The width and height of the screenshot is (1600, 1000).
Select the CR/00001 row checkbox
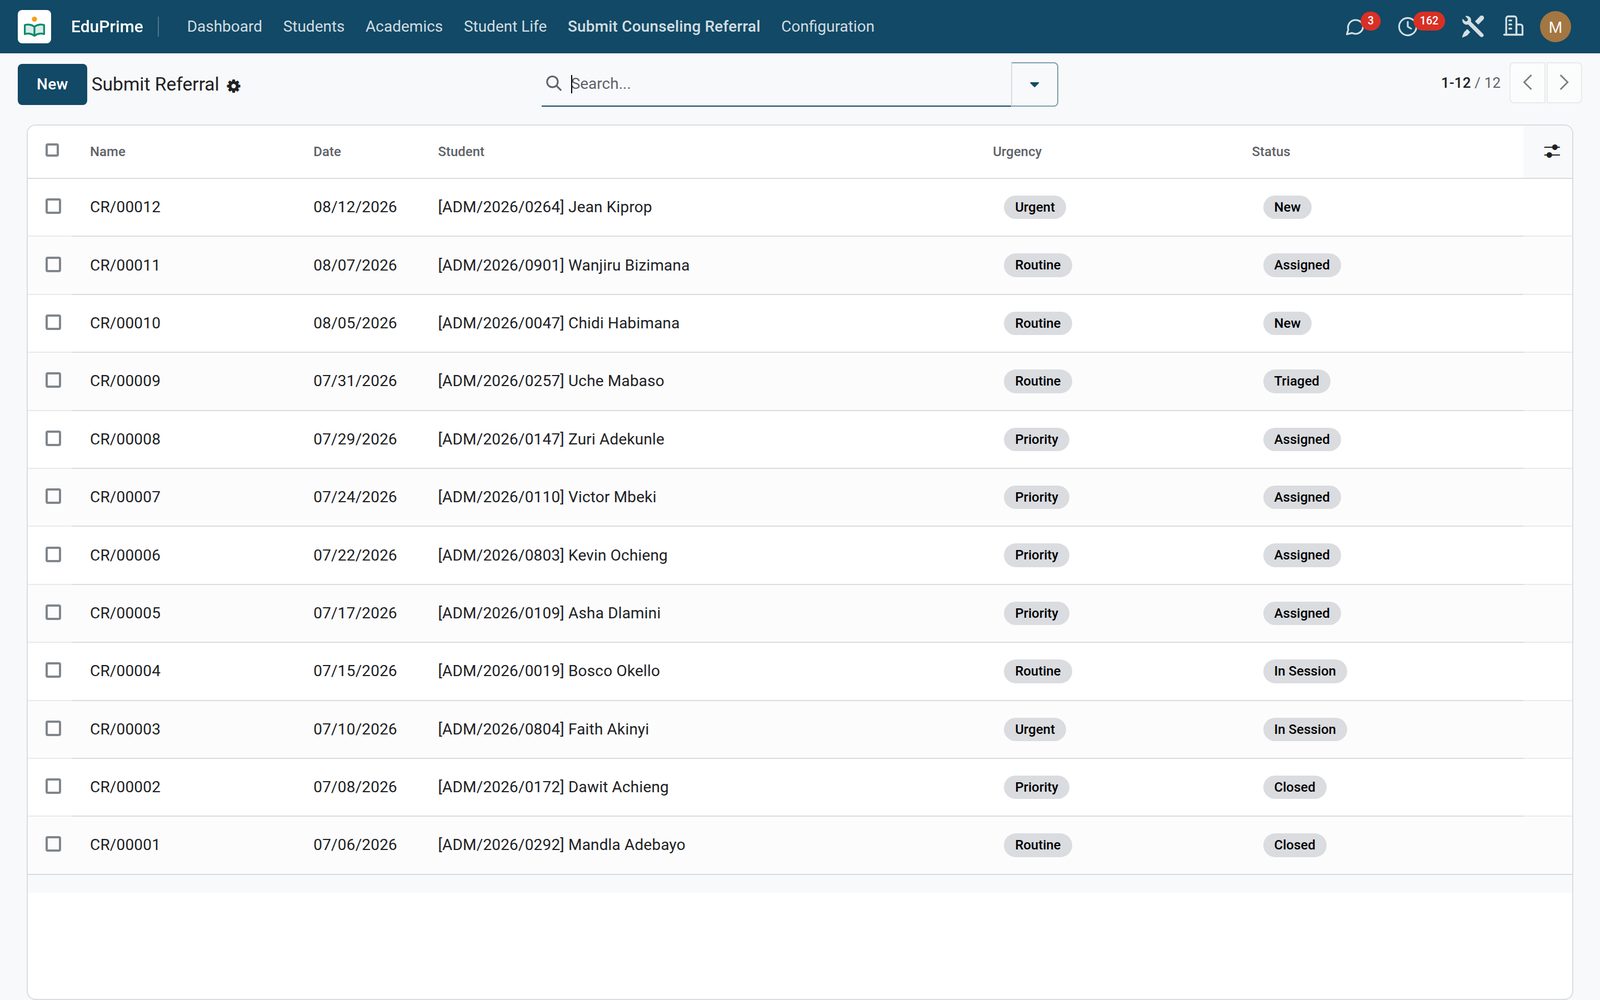[53, 844]
